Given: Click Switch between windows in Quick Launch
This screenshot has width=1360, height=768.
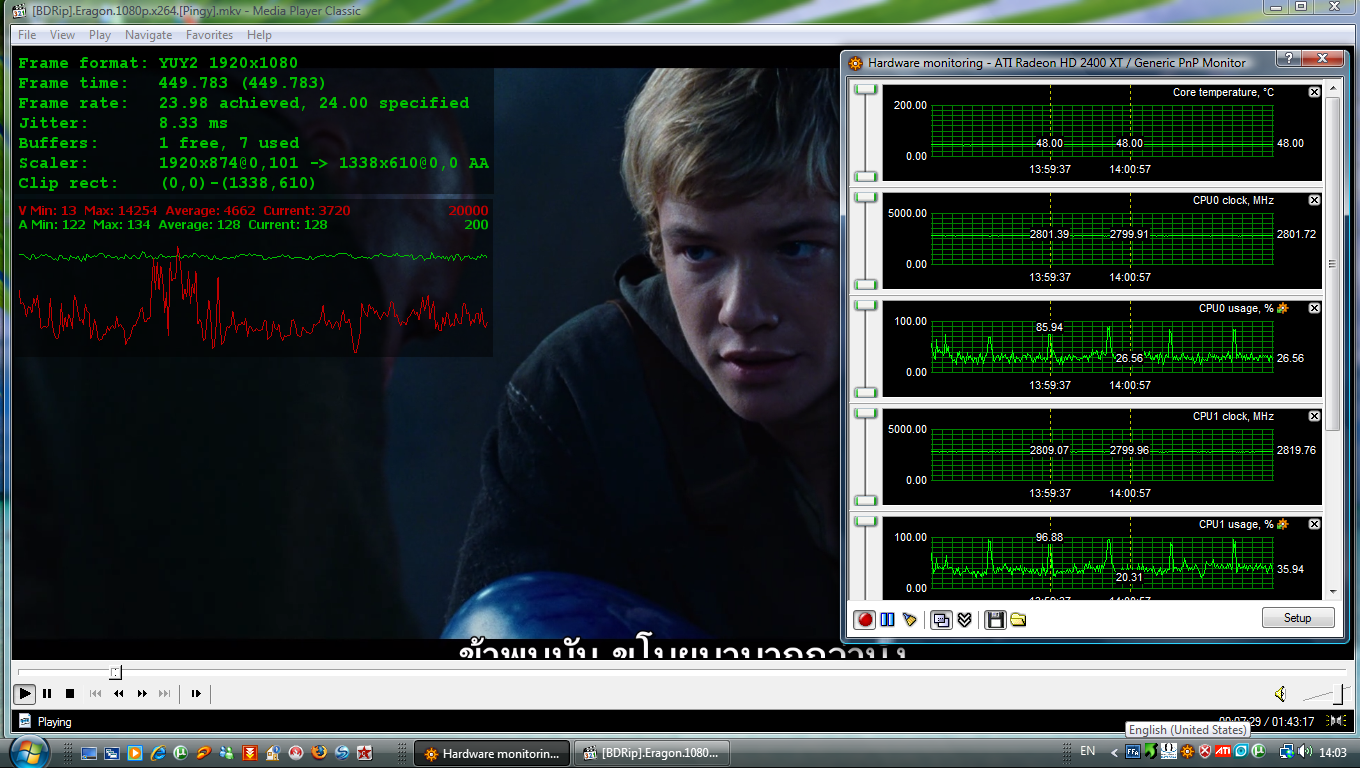Looking at the screenshot, I should coord(112,752).
